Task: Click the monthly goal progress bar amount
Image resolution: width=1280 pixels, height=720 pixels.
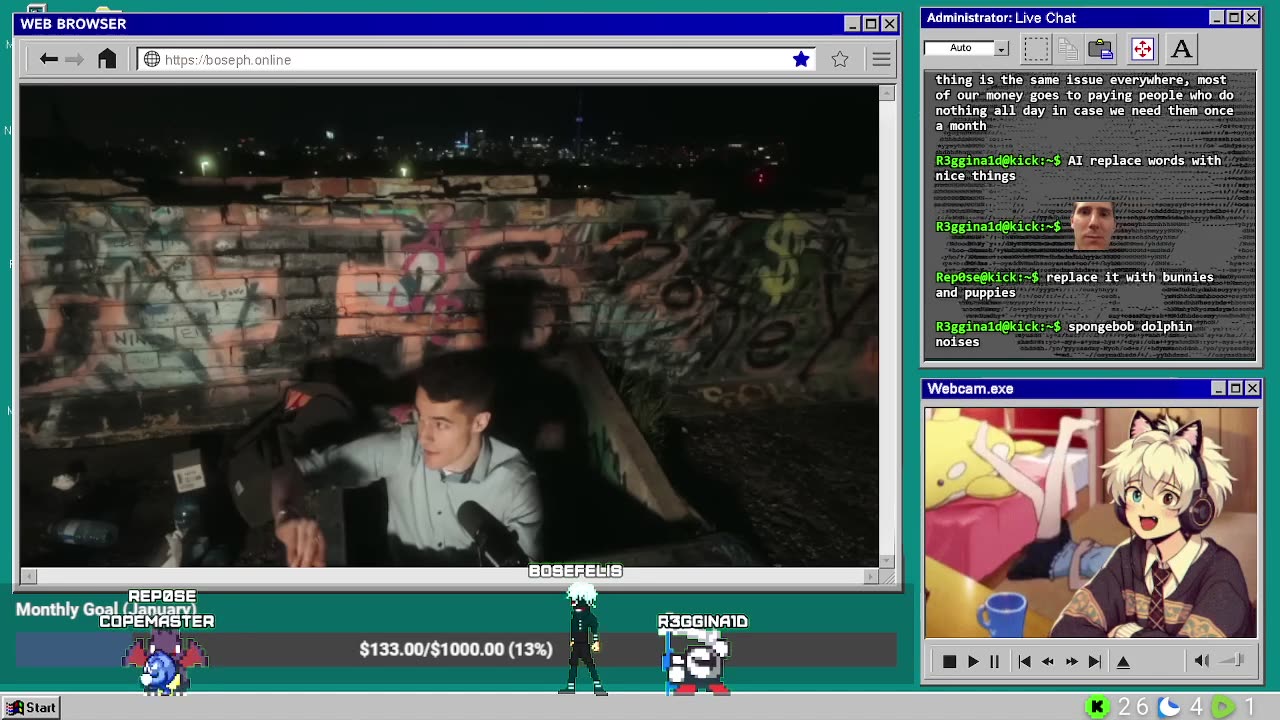Action: point(456,649)
